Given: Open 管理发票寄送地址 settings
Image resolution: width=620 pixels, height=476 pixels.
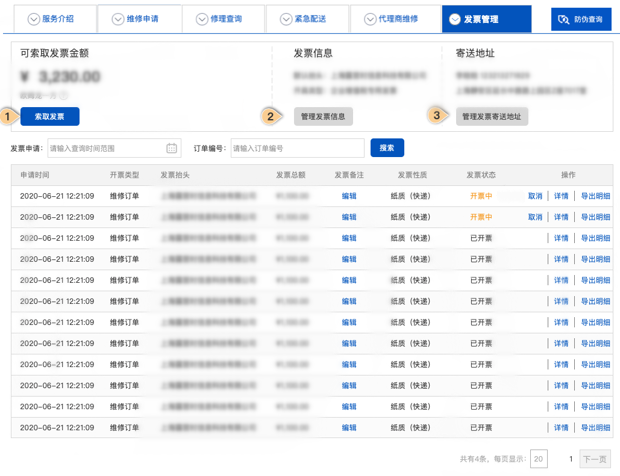Looking at the screenshot, I should point(491,116).
